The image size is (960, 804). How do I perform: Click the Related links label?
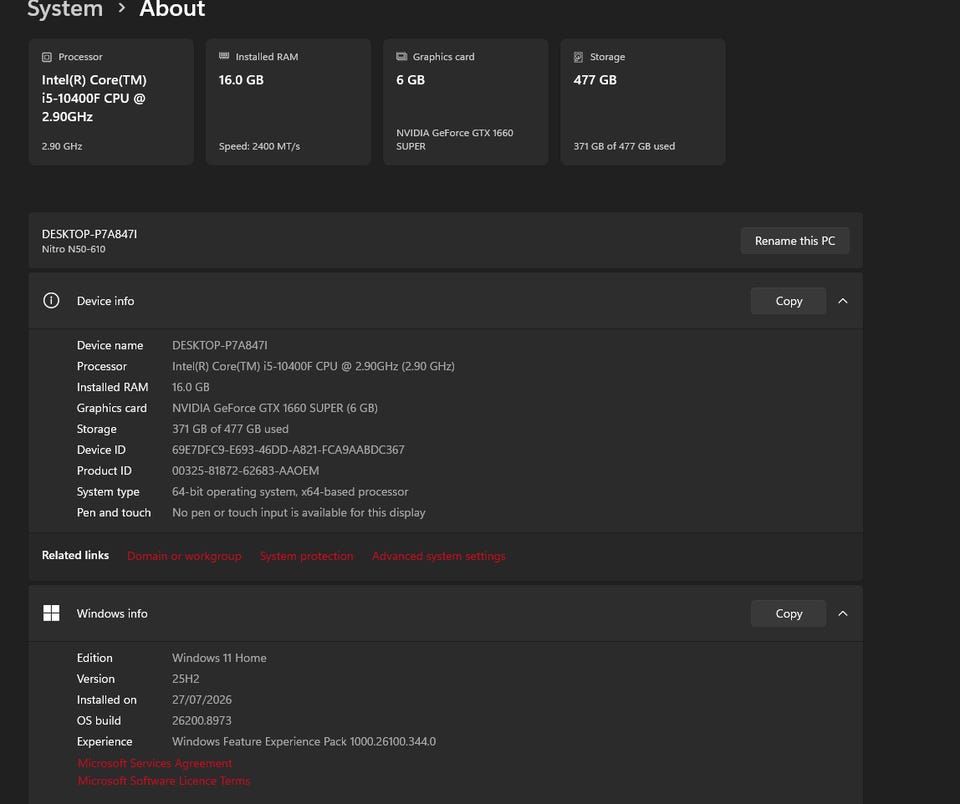click(x=75, y=555)
